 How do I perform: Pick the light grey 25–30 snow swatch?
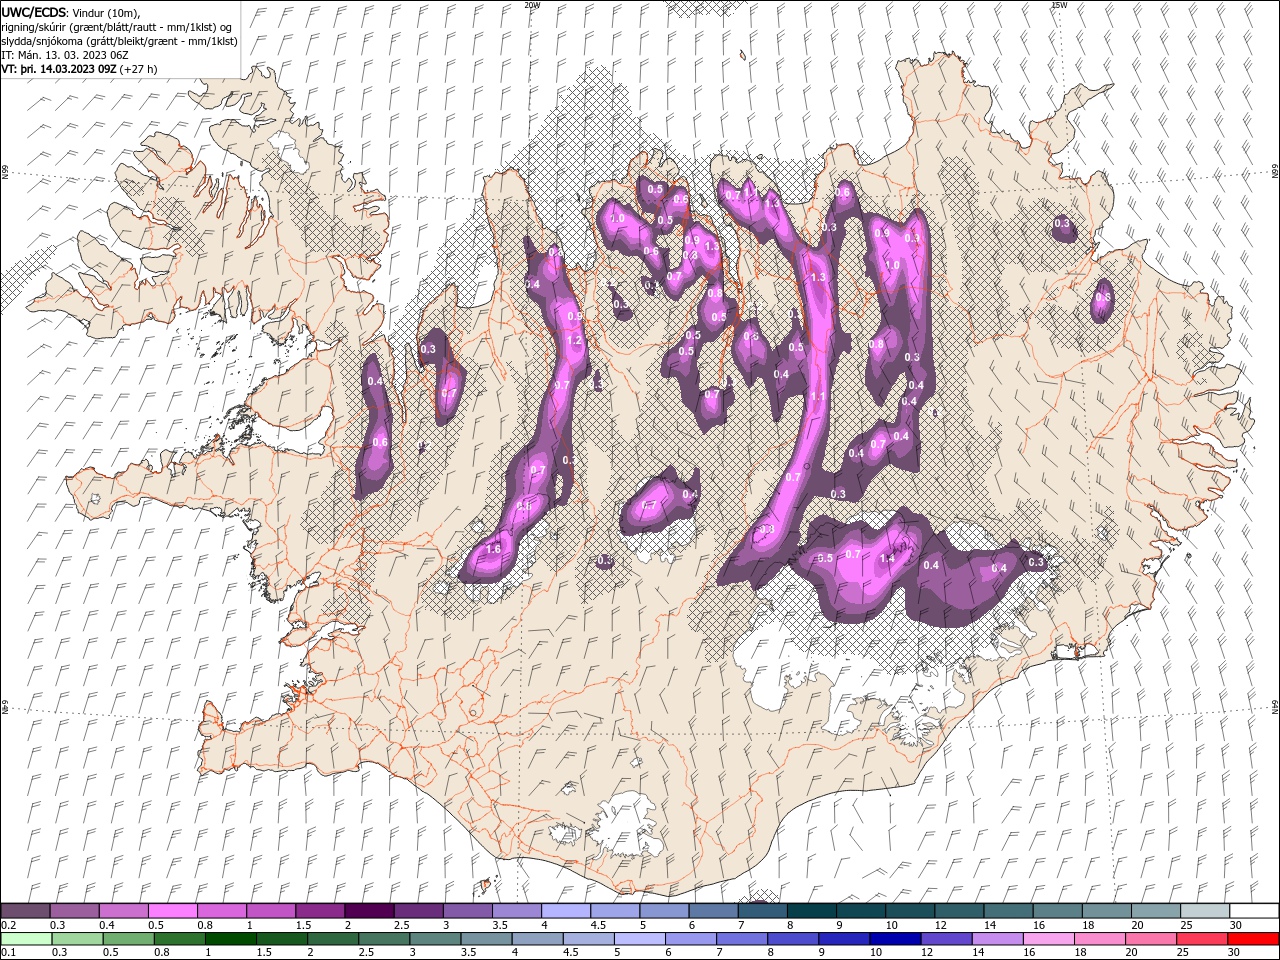[x=1204, y=911]
